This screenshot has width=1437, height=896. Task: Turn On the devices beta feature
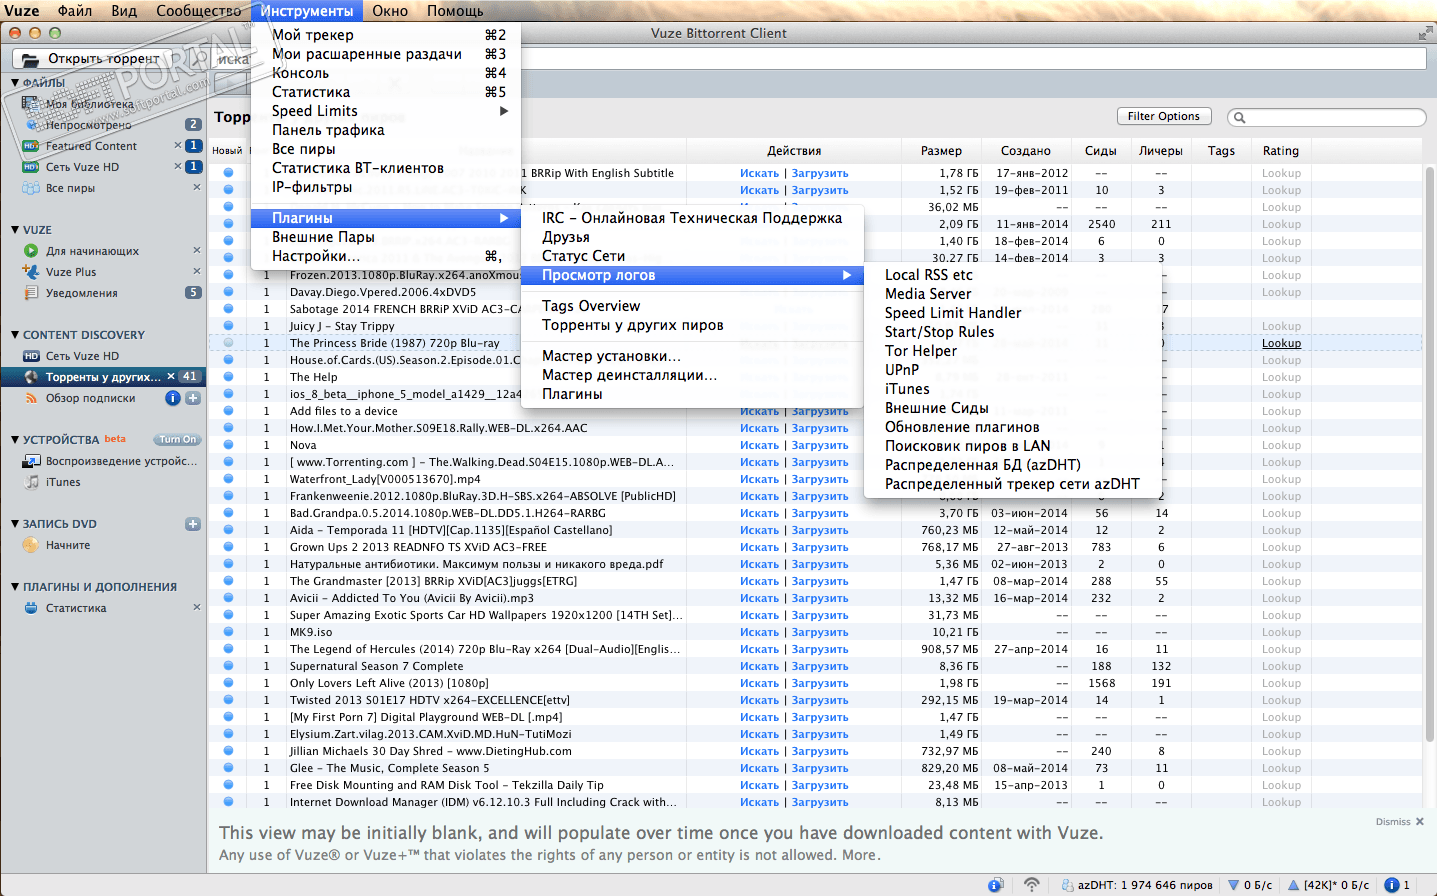(177, 440)
